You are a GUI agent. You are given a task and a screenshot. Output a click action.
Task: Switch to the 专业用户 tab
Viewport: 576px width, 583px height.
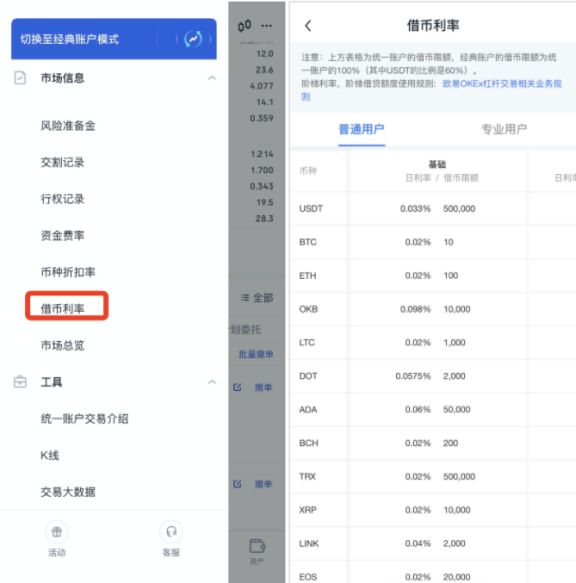pos(504,129)
